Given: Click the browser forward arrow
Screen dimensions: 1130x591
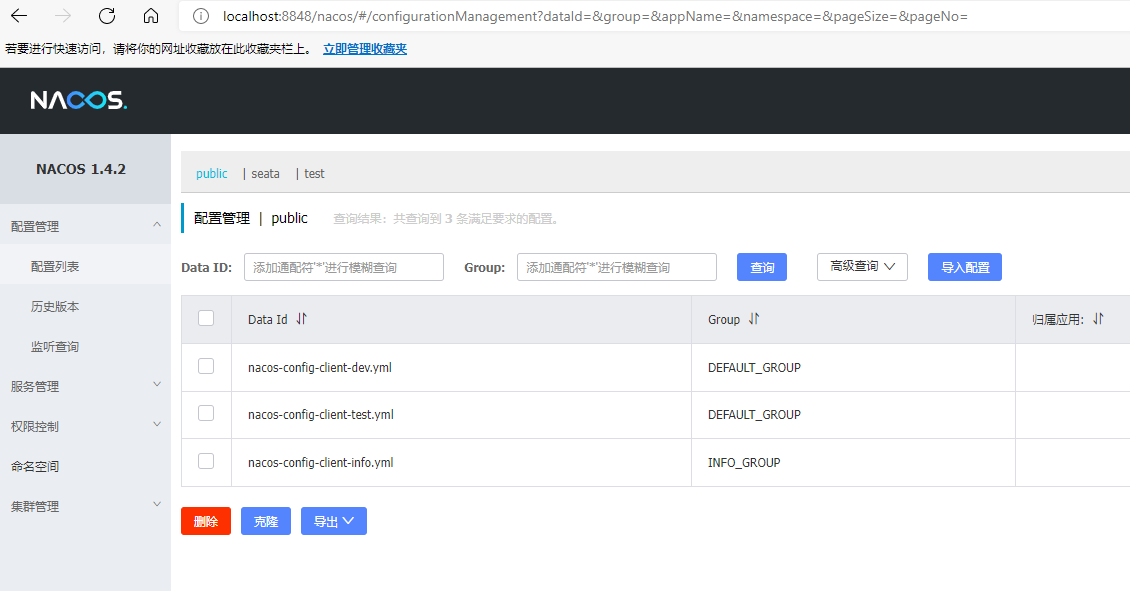Looking at the screenshot, I should point(63,16).
